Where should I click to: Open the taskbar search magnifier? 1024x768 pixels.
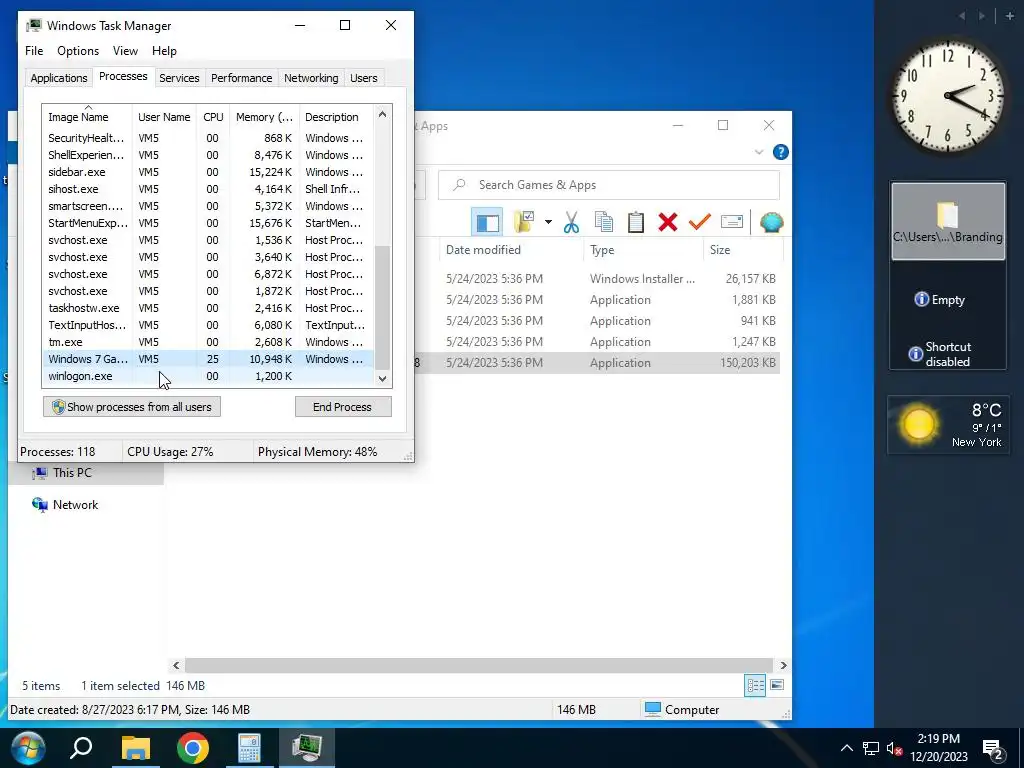[x=81, y=748]
